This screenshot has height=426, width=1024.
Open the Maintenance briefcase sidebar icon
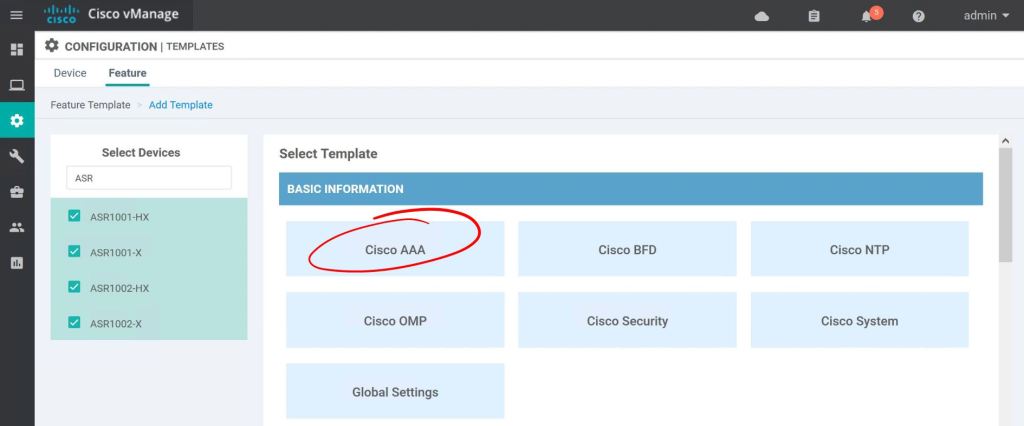pos(16,192)
